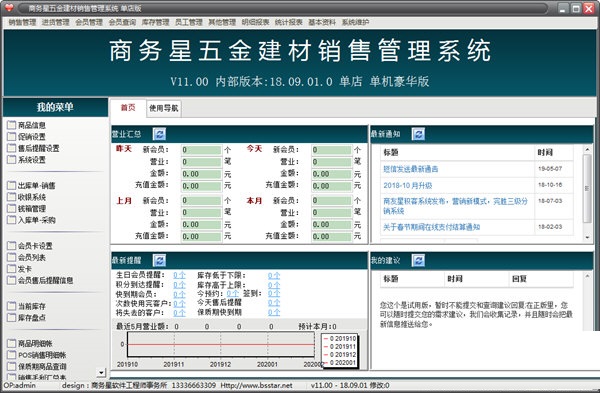Click 我的建议 panel scroll-up arrow
Image resolution: width=600 pixels, height=393 pixels.
587,276
